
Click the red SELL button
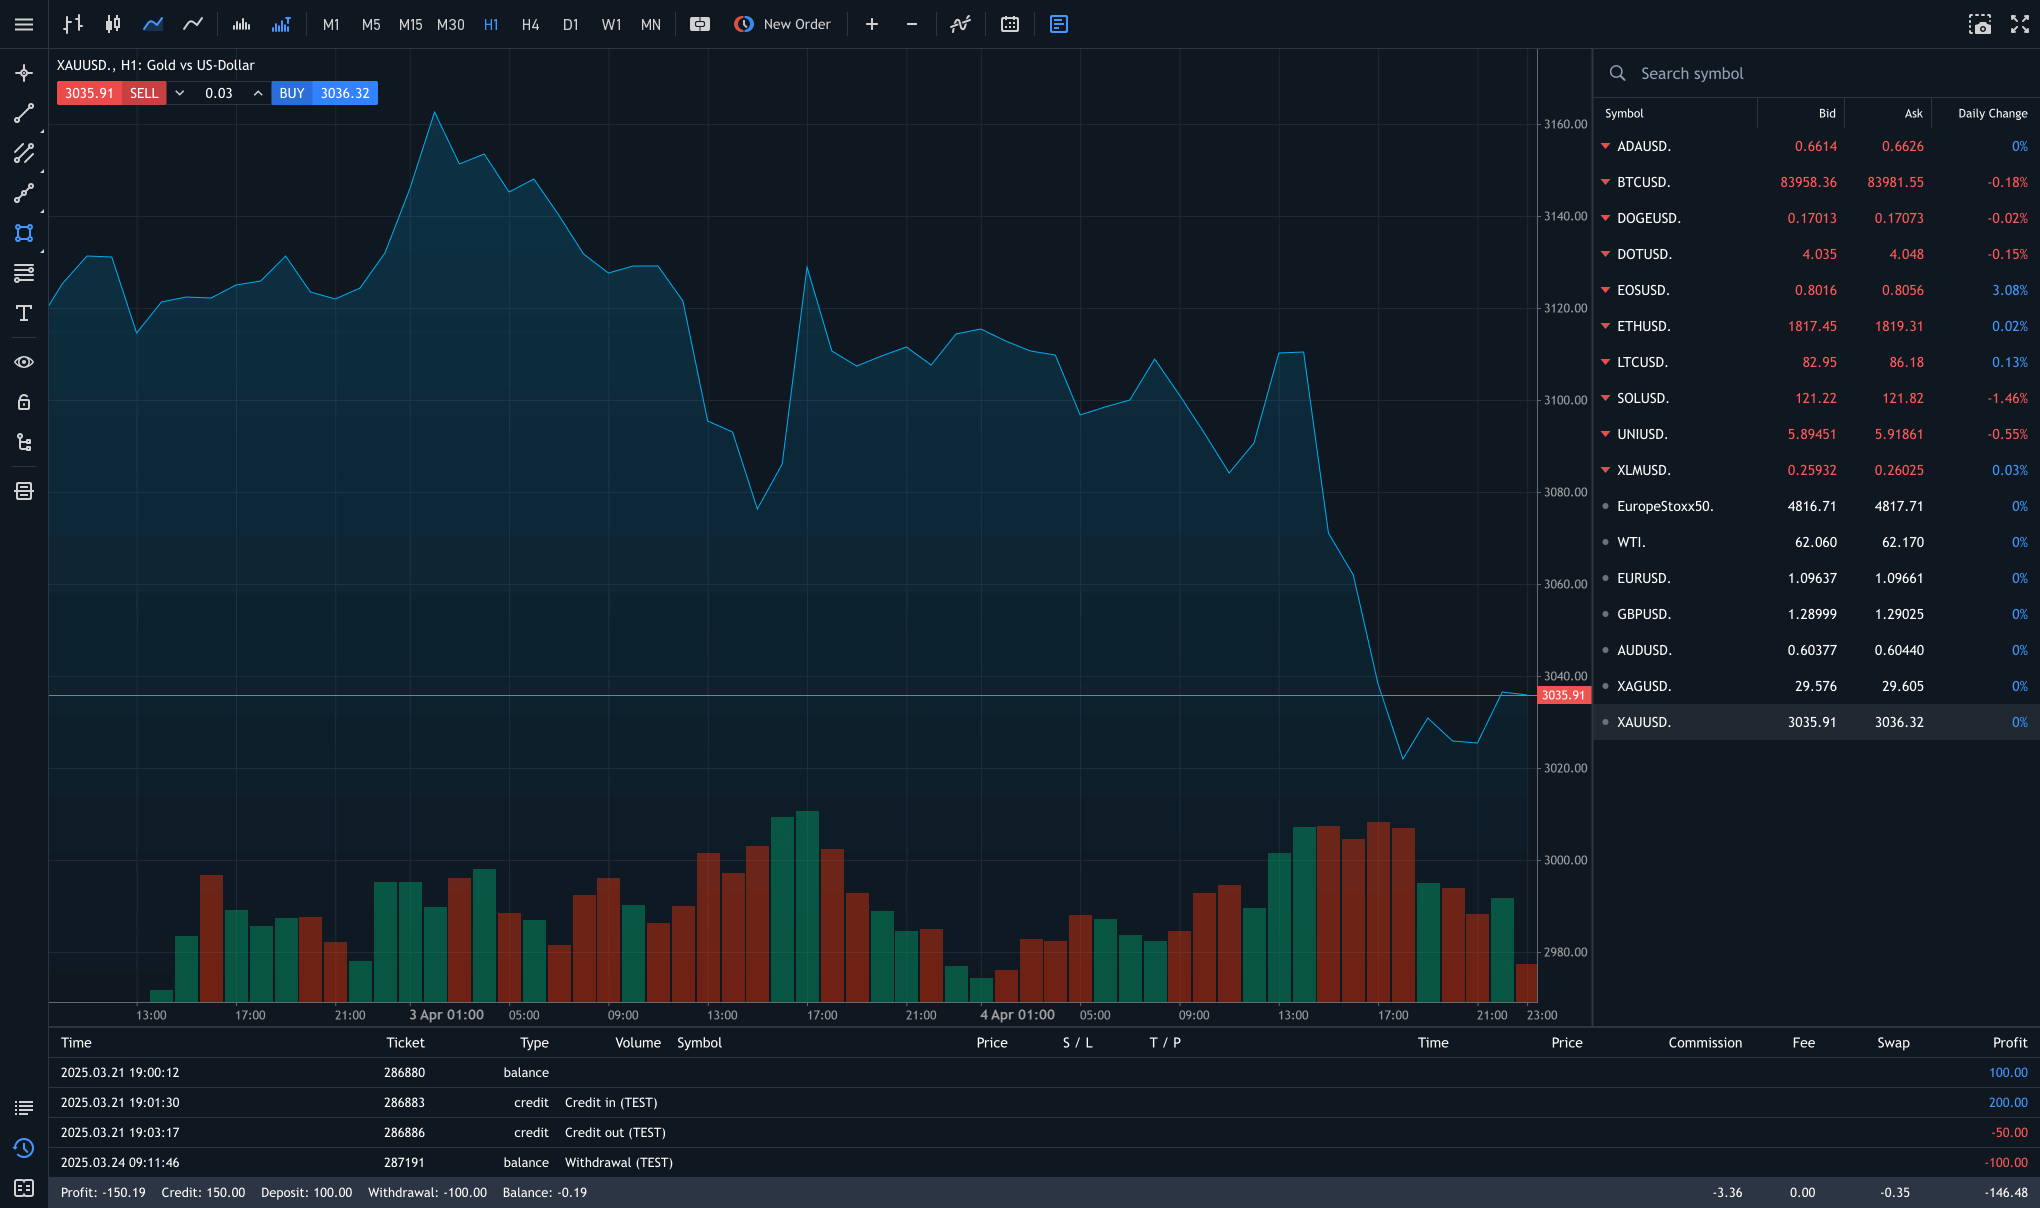point(144,93)
